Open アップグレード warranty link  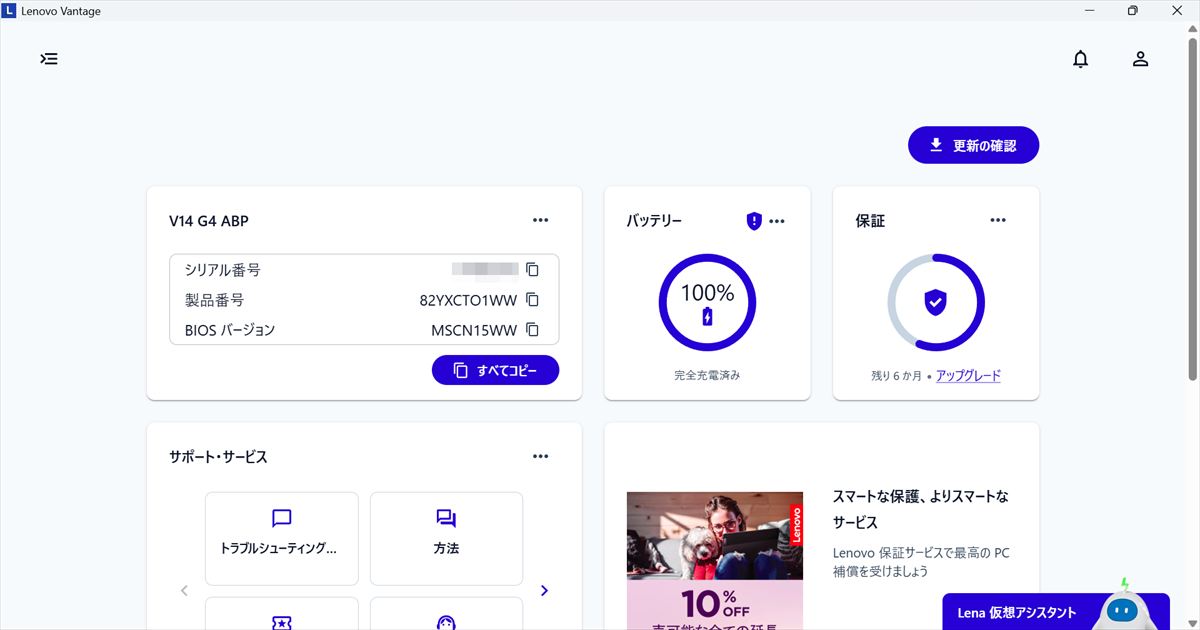point(968,376)
